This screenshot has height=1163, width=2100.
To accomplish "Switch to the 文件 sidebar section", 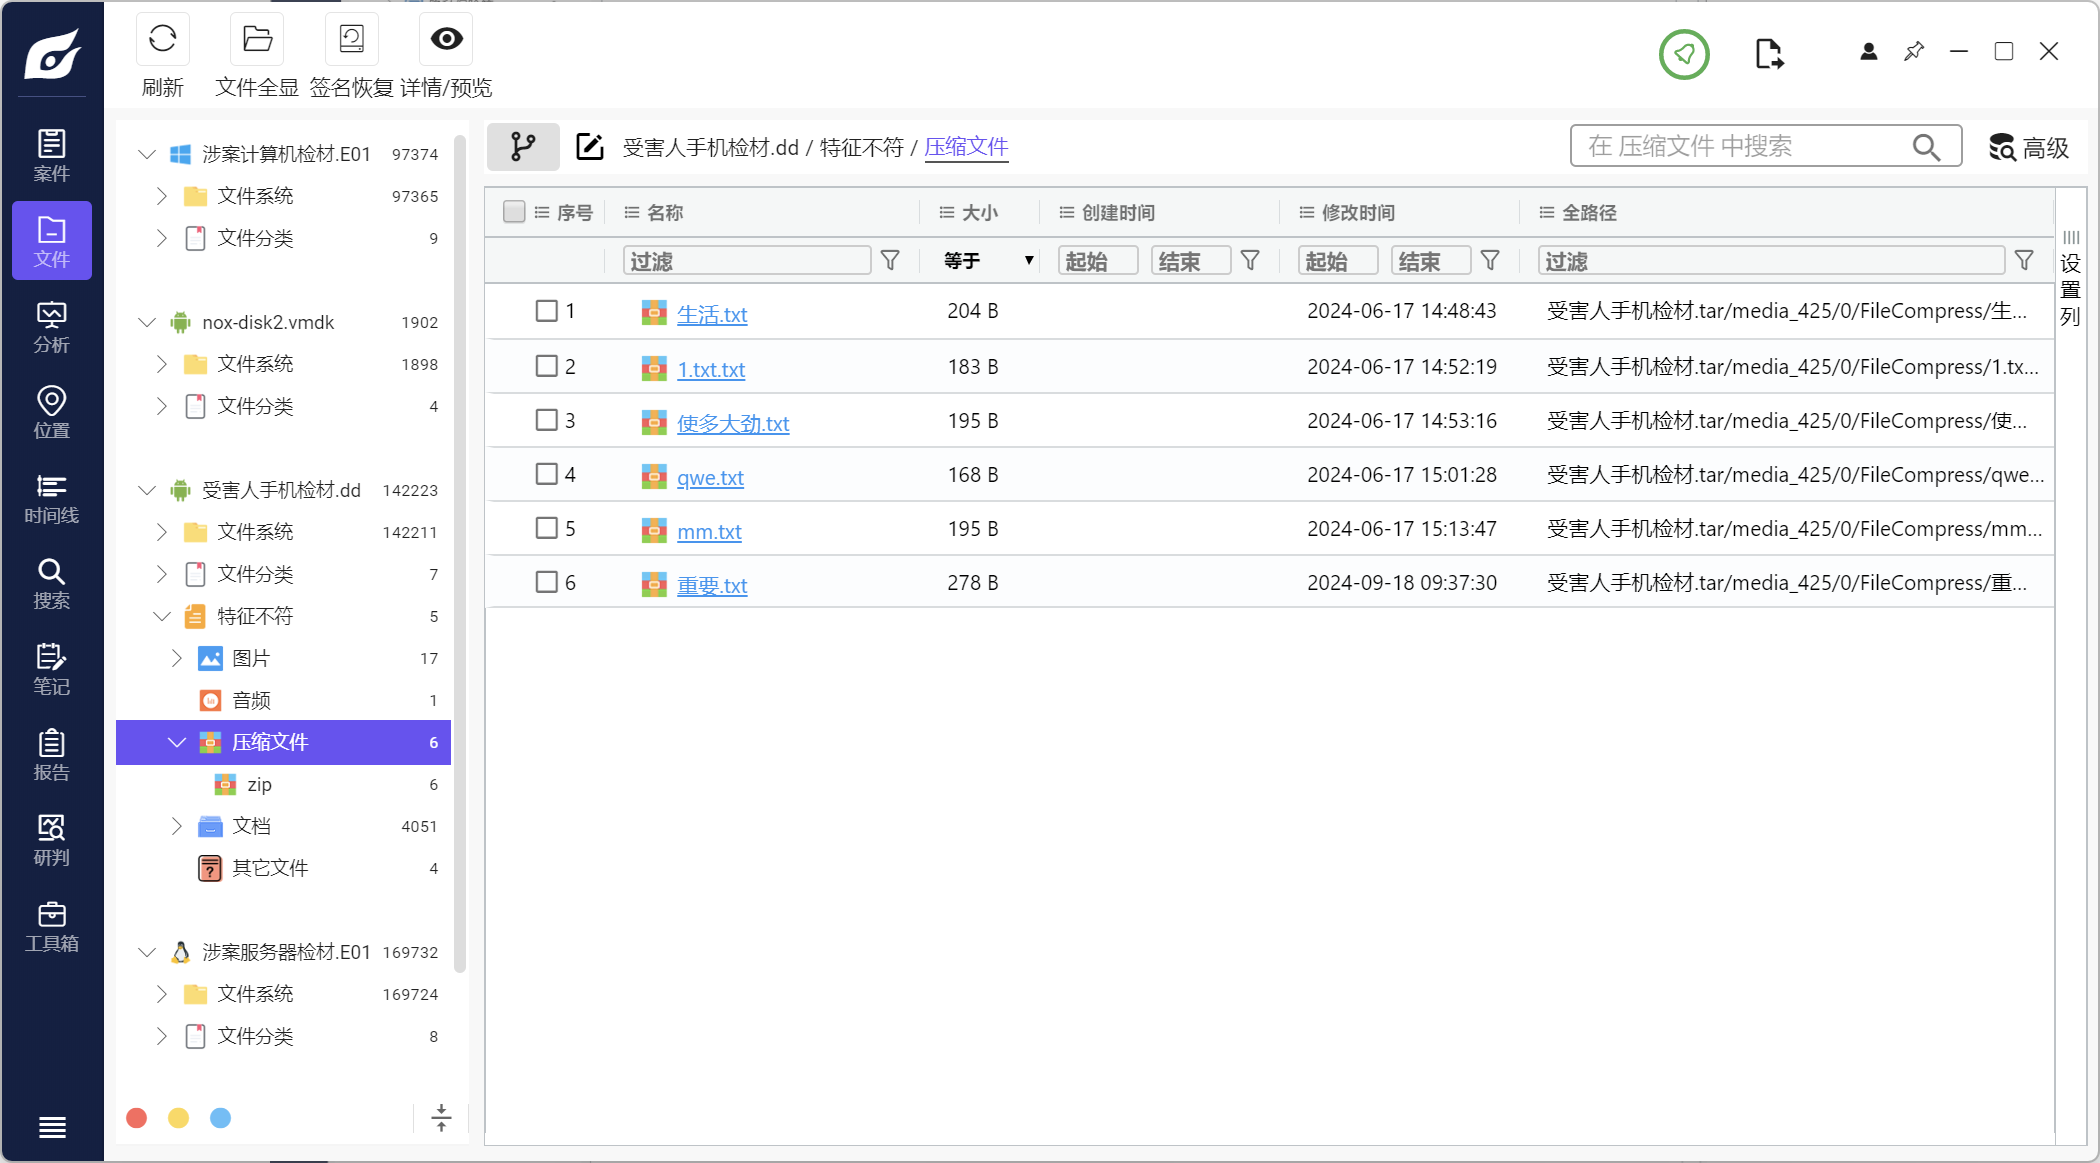I will click(x=52, y=240).
